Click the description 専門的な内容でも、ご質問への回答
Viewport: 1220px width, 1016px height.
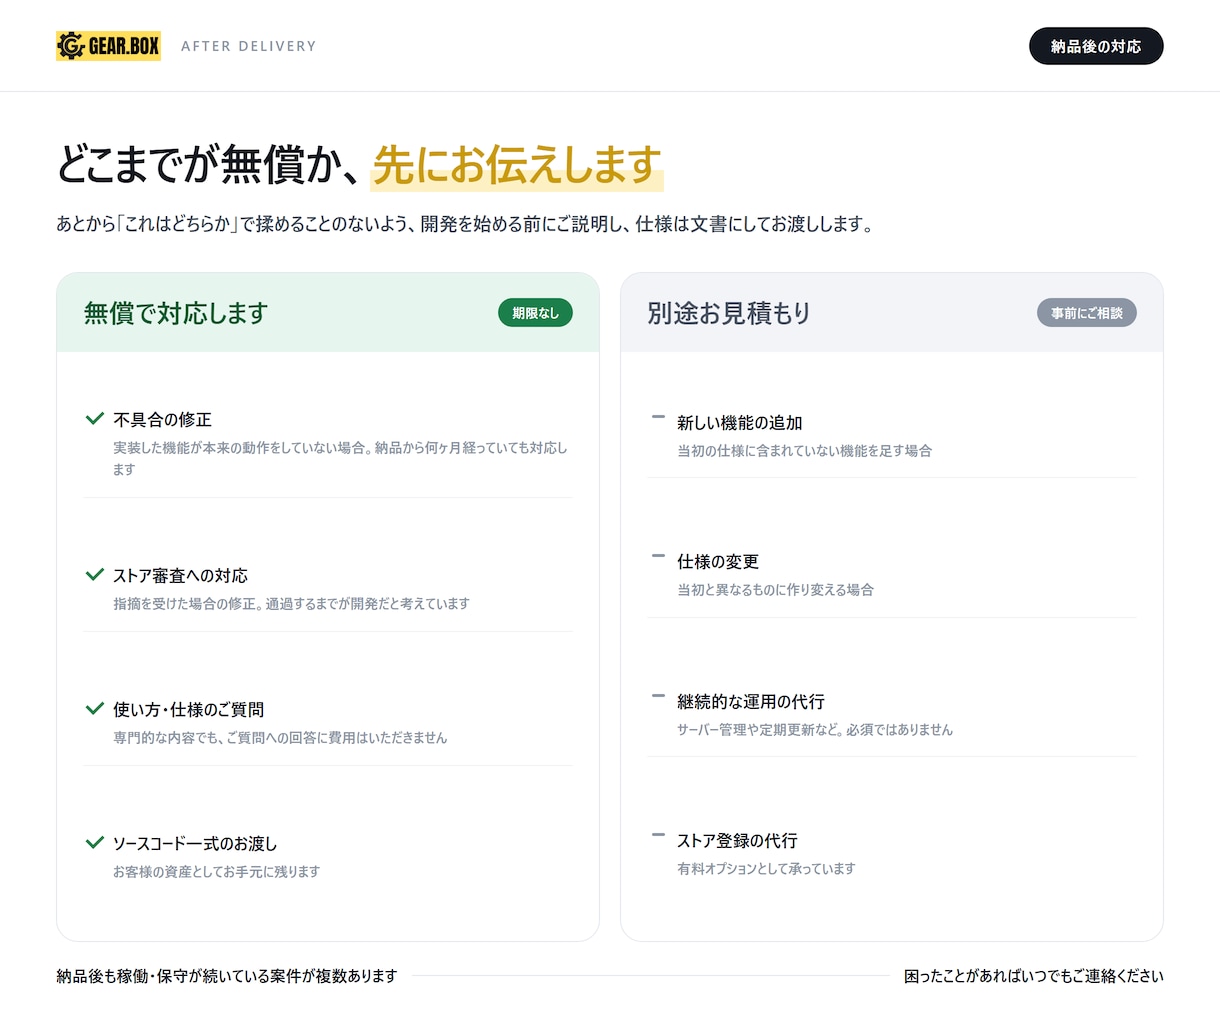pos(280,738)
